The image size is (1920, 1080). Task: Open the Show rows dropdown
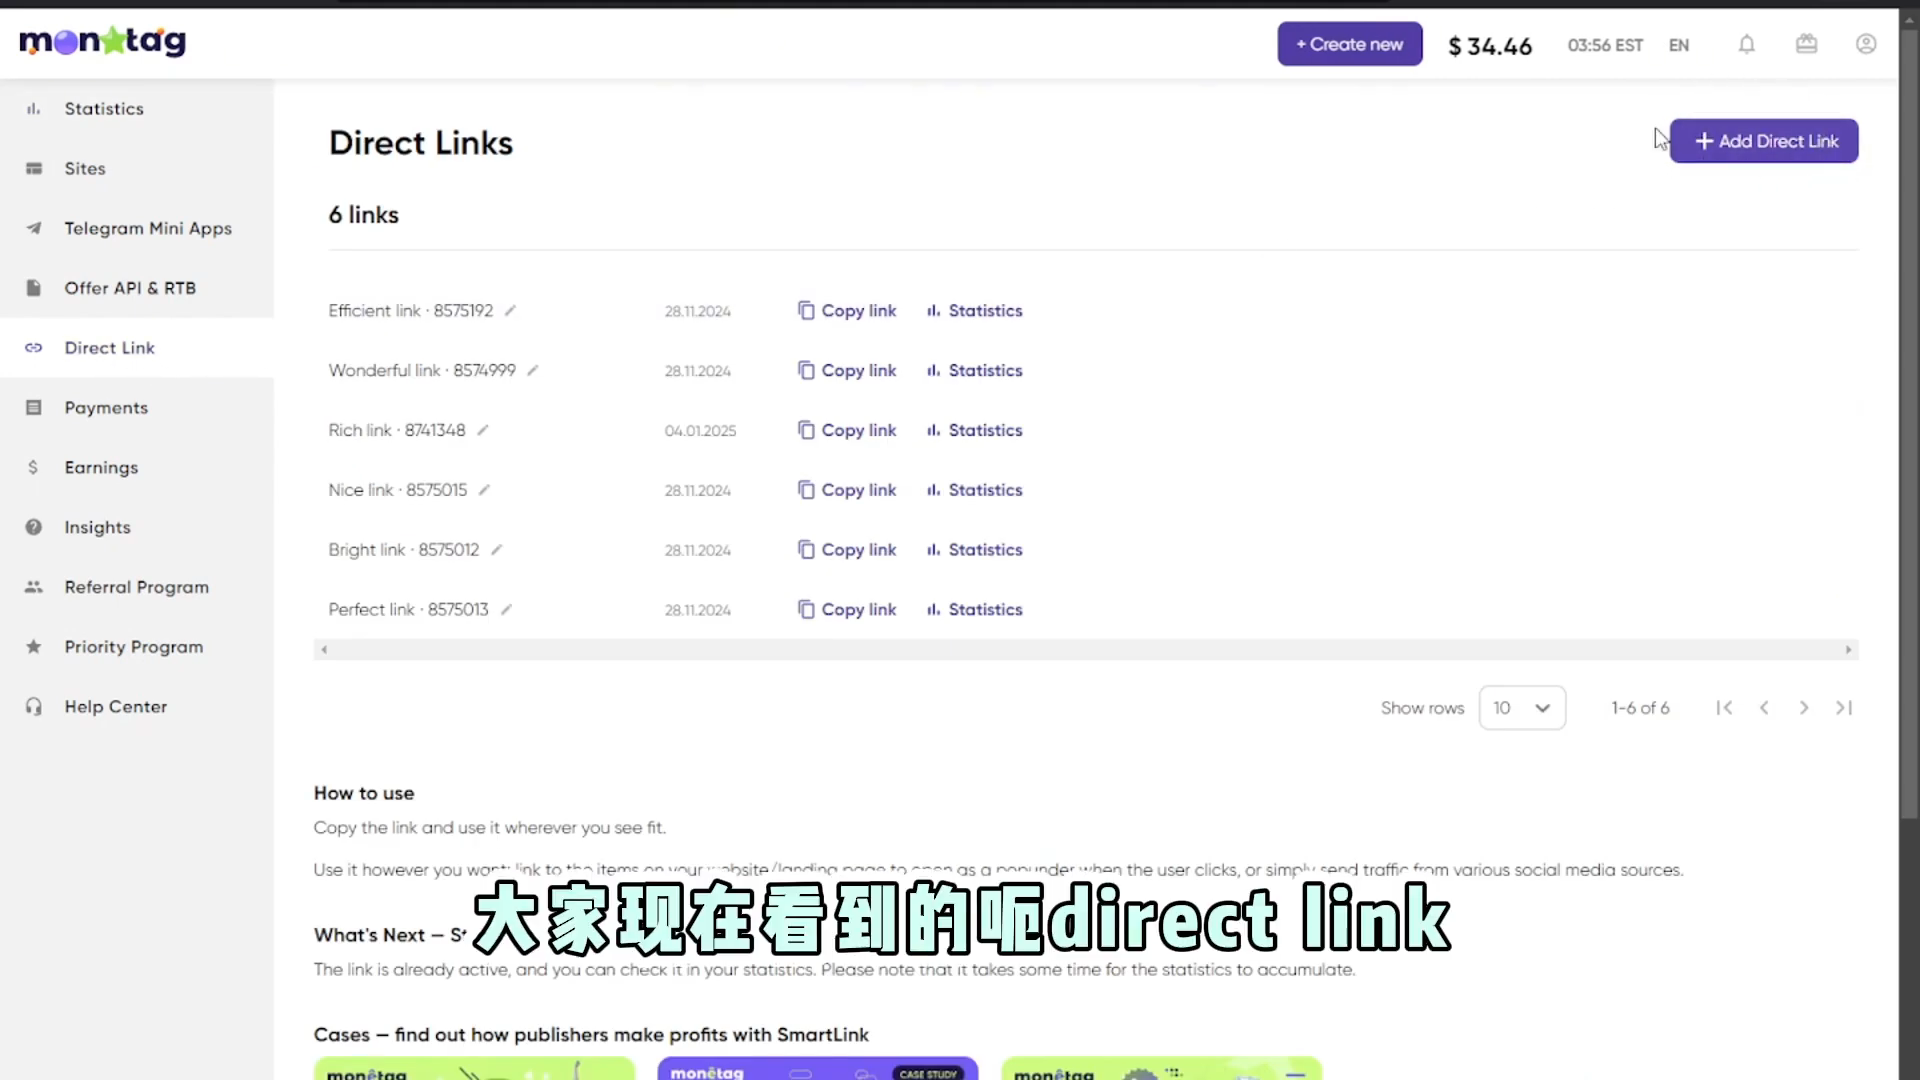tap(1522, 708)
